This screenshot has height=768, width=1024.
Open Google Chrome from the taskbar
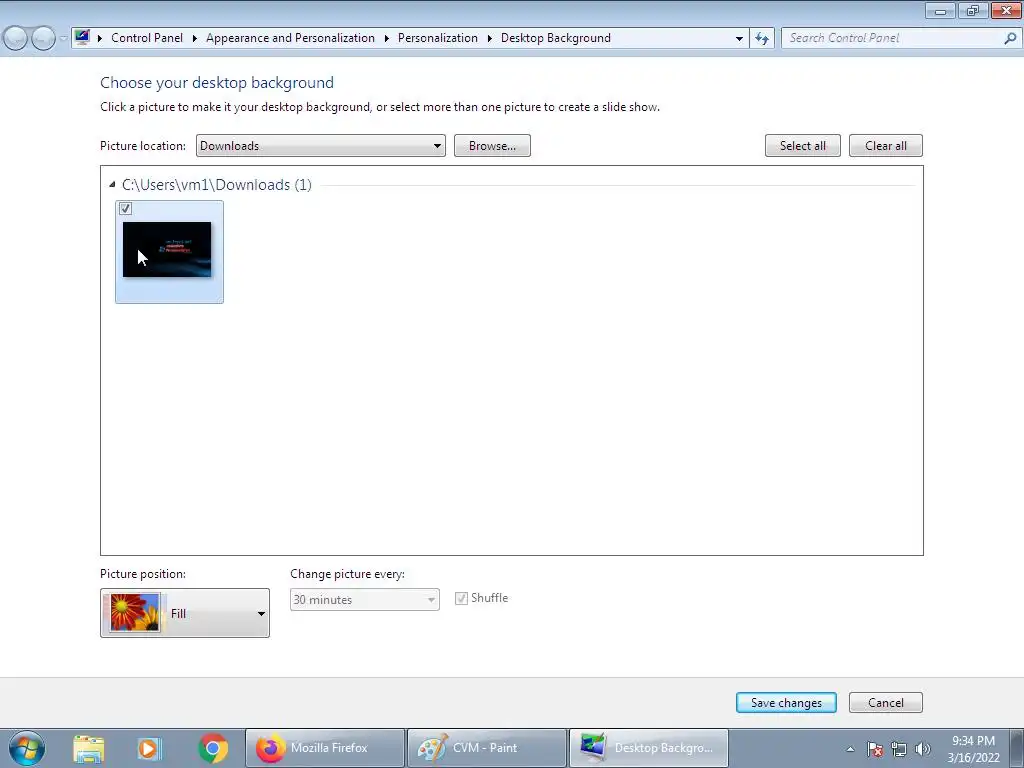[x=213, y=748]
